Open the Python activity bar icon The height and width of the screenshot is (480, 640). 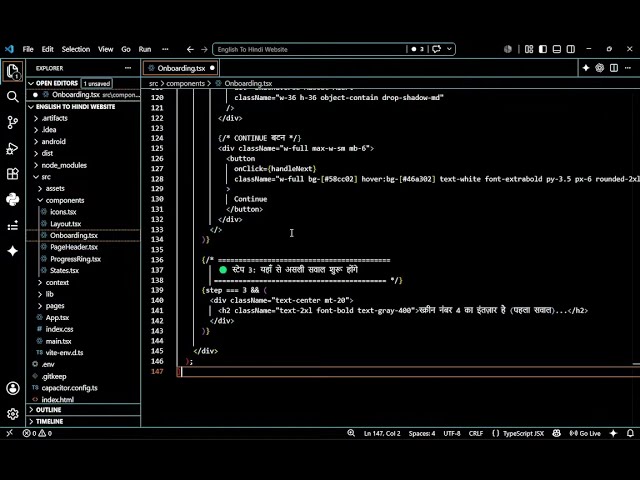pyautogui.click(x=12, y=200)
